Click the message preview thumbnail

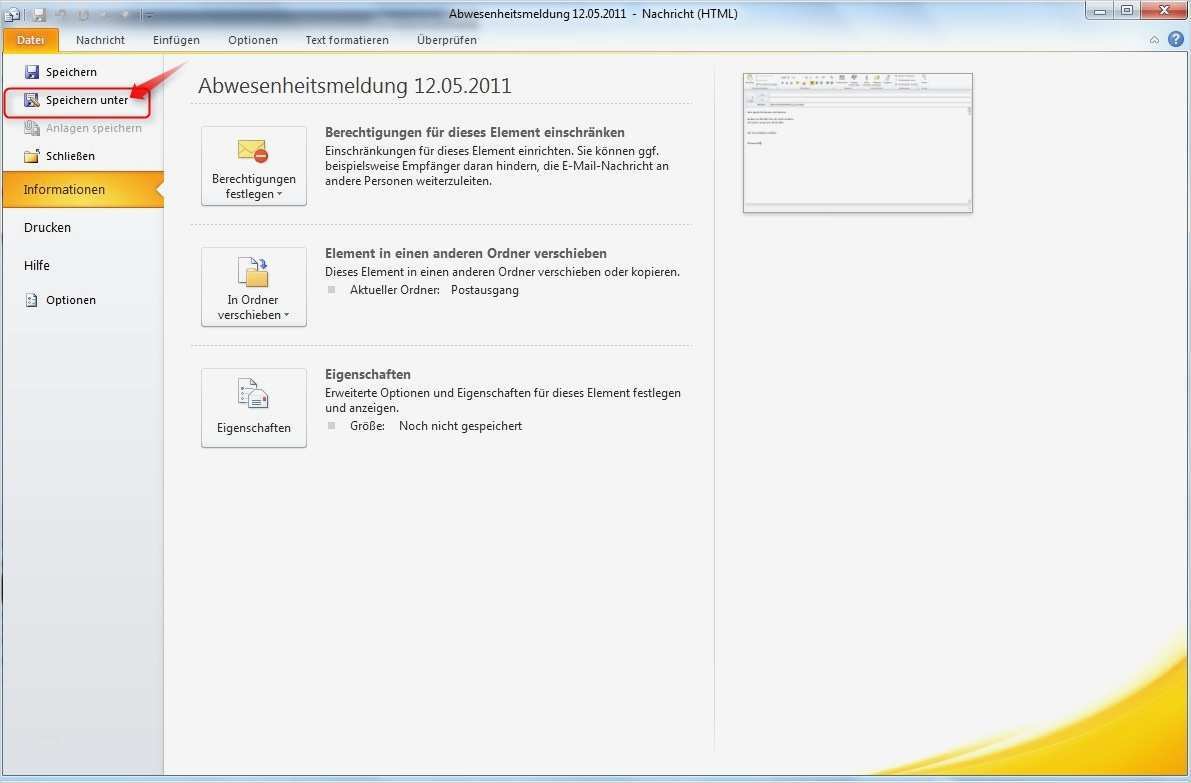(858, 143)
